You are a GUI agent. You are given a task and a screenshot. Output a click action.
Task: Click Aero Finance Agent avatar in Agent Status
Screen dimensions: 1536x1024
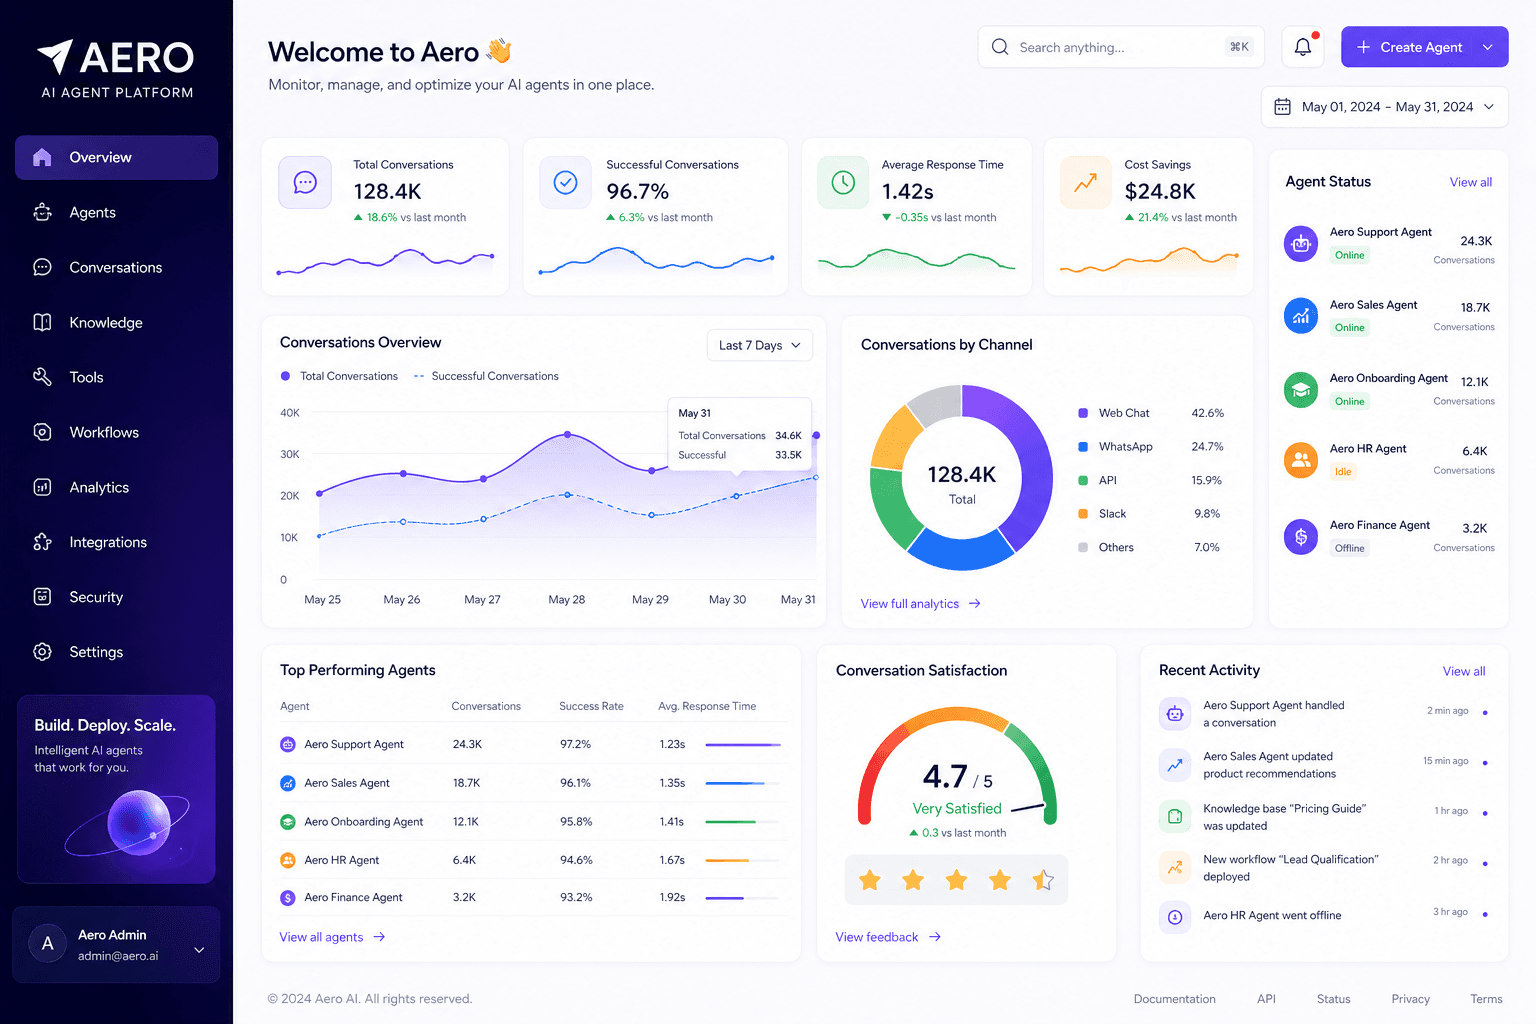(x=1301, y=537)
